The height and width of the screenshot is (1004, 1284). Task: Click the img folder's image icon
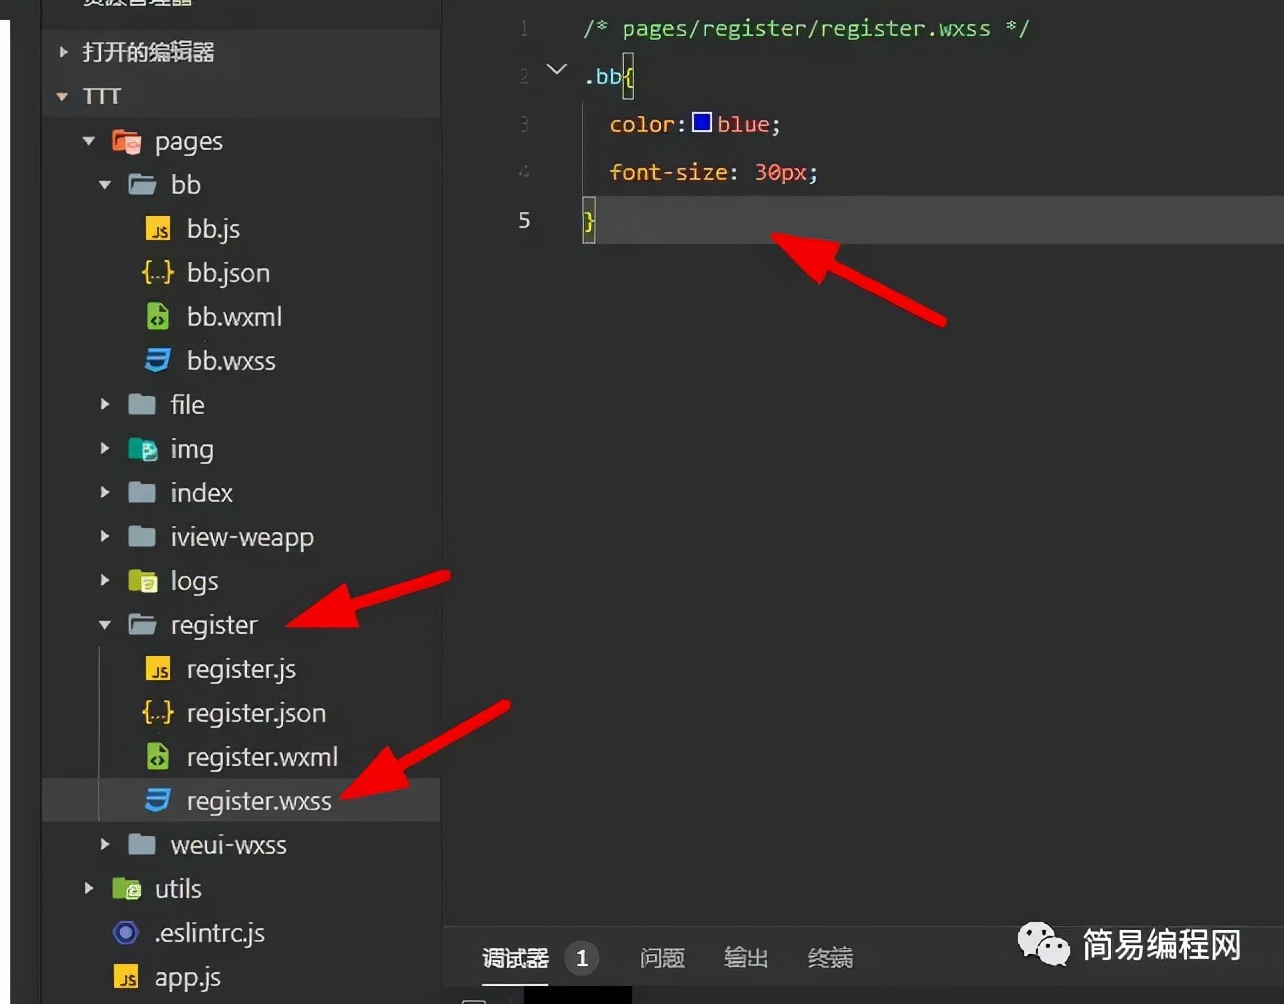click(x=143, y=449)
